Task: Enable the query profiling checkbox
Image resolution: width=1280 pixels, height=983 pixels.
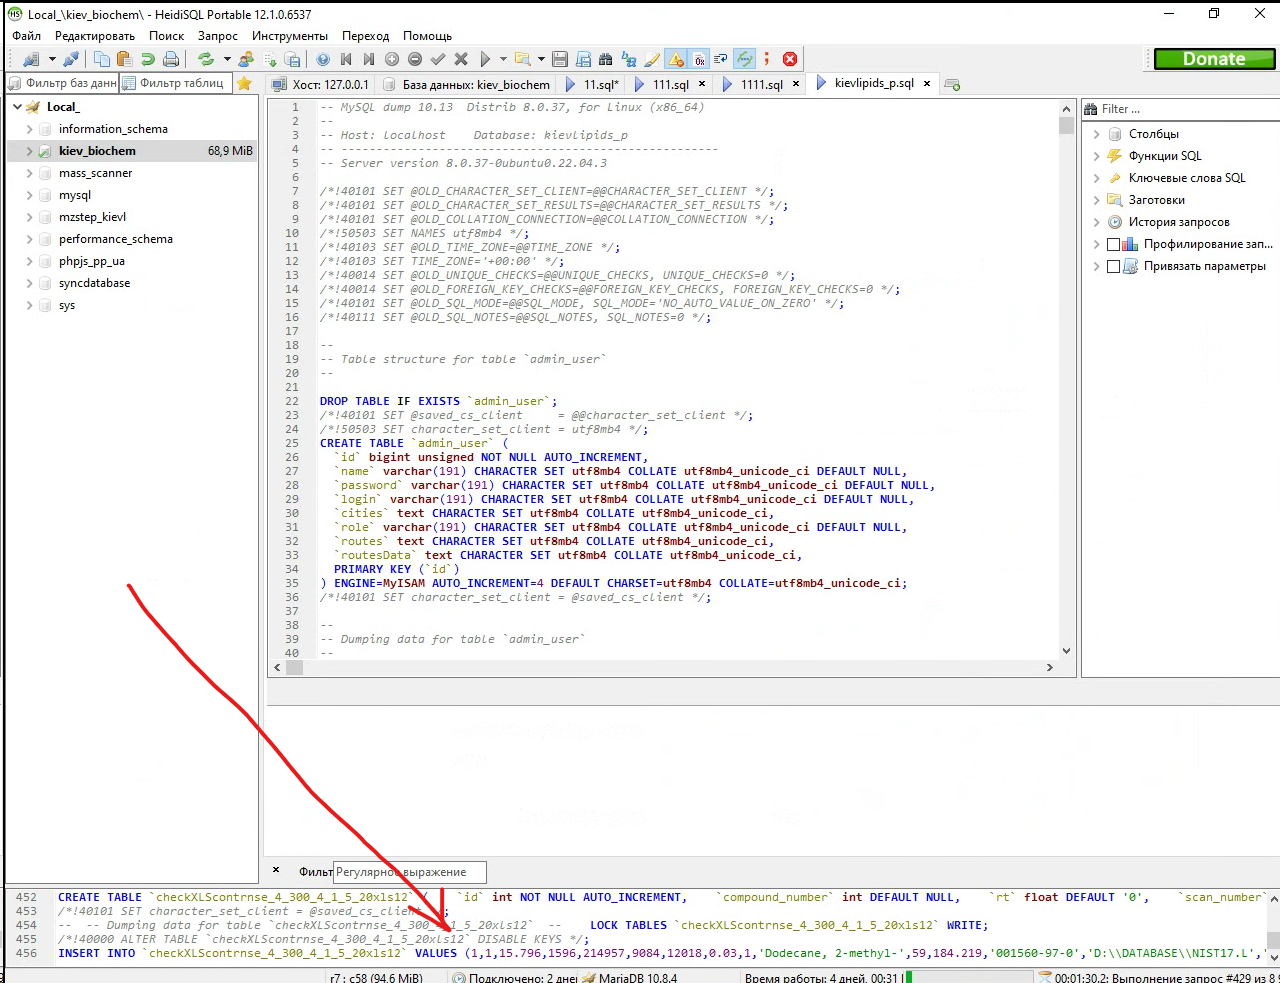Action: (1113, 244)
